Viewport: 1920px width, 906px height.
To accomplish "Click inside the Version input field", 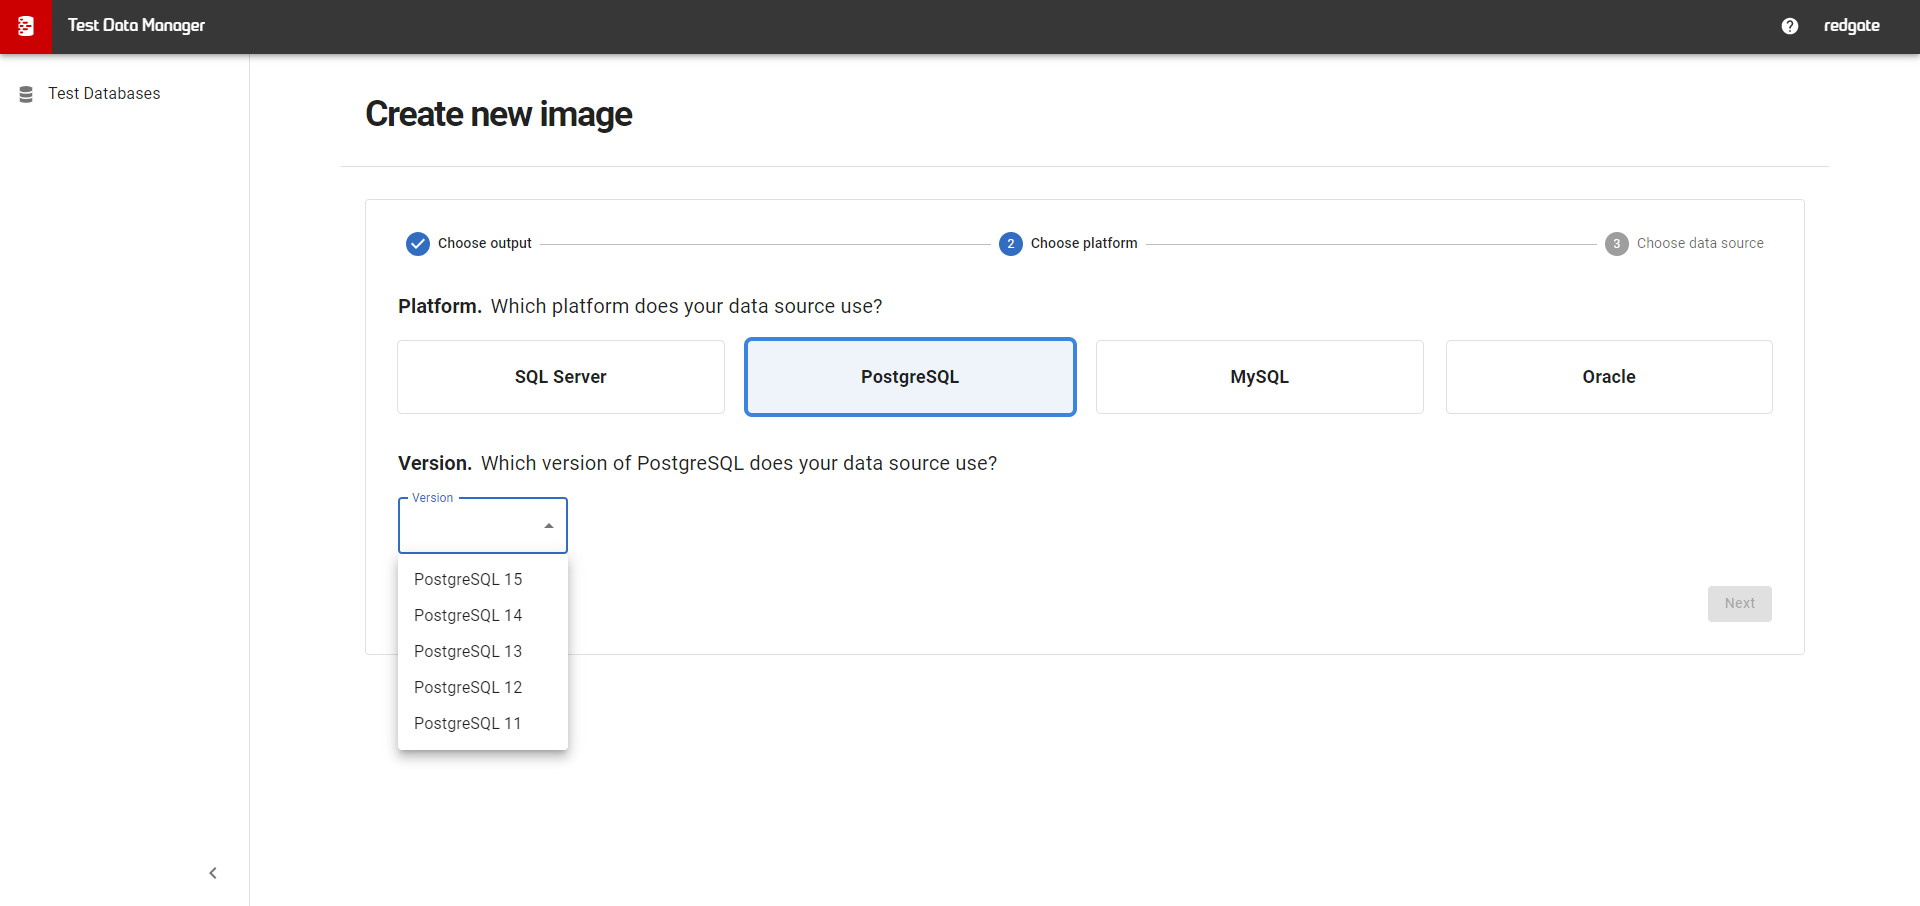I will tap(470, 524).
